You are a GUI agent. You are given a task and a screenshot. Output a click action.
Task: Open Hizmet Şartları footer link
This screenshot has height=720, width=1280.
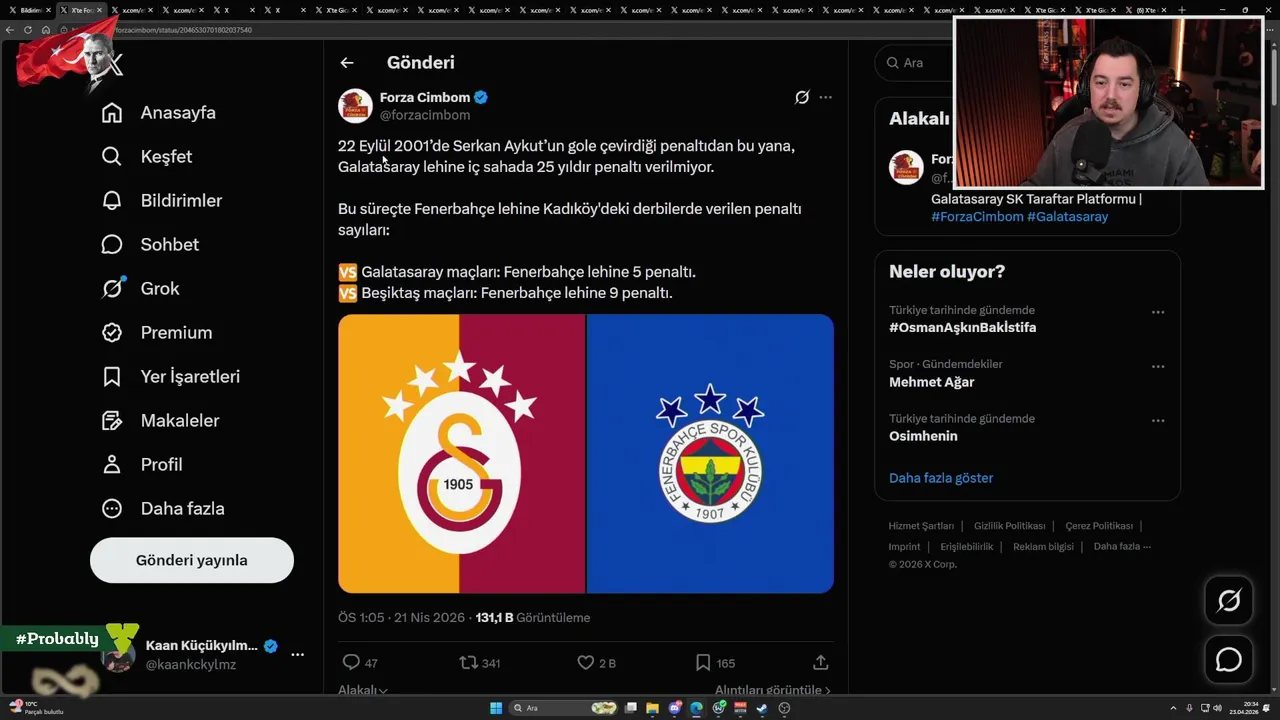(x=921, y=526)
